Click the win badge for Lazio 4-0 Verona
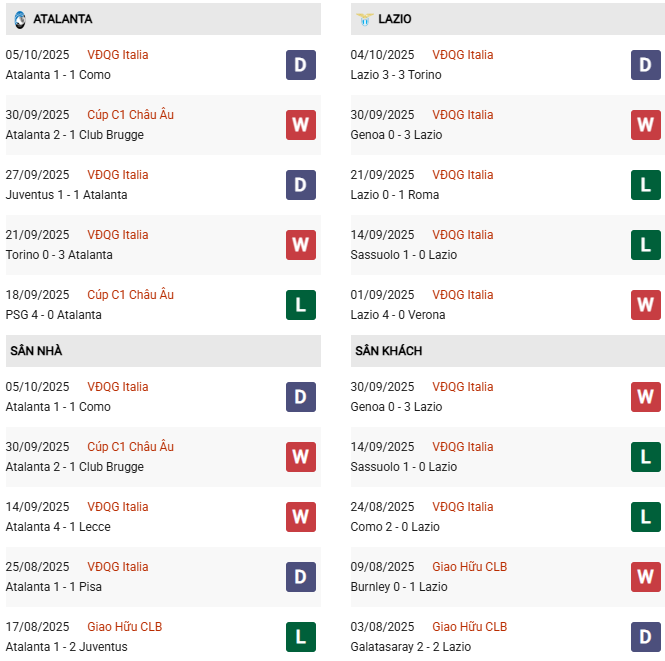The height and width of the screenshot is (661, 665). point(646,305)
